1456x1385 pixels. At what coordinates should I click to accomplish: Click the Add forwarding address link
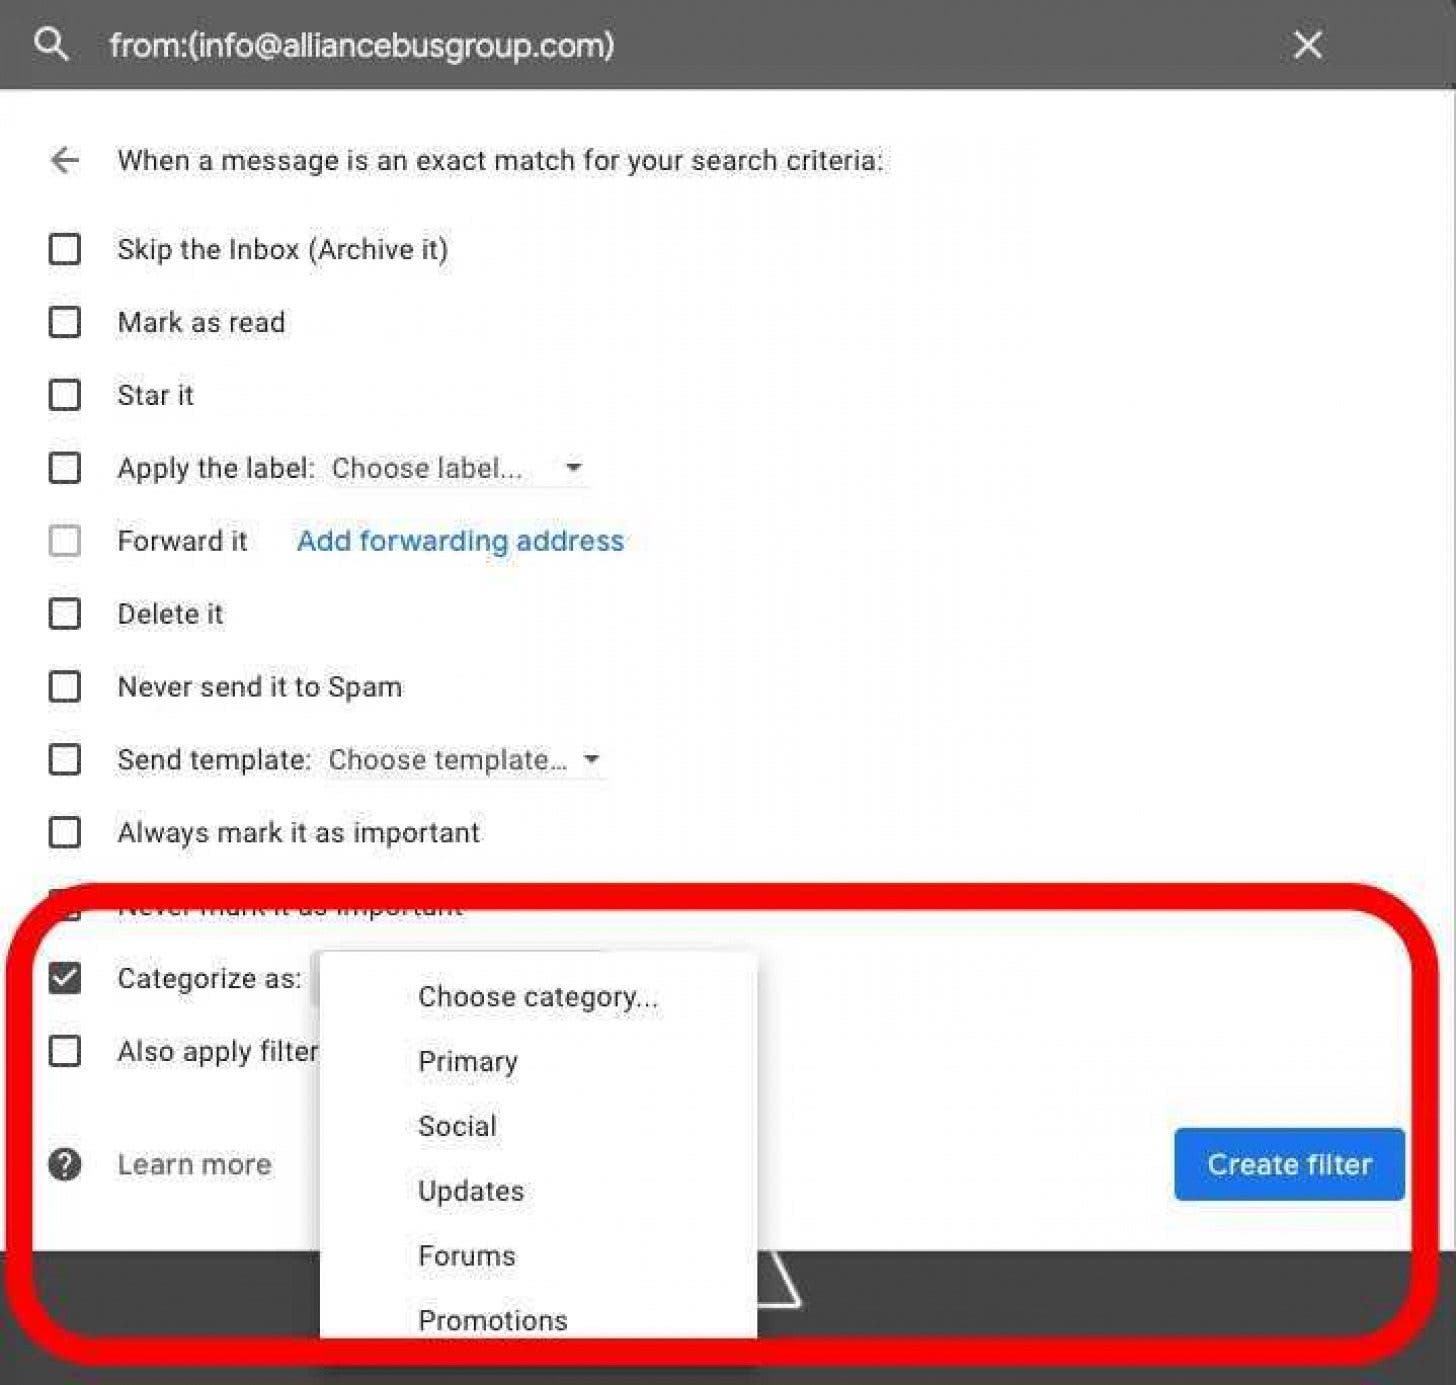(x=460, y=540)
